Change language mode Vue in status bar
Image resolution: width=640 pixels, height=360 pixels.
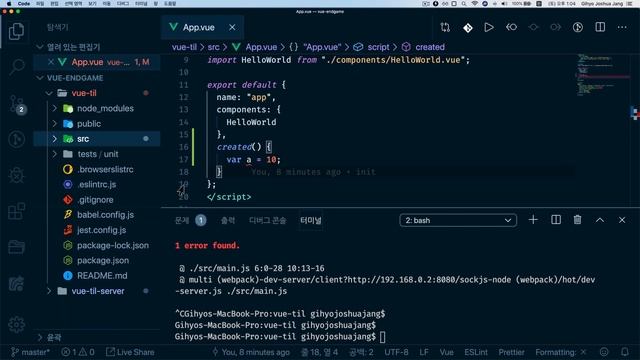click(446, 352)
